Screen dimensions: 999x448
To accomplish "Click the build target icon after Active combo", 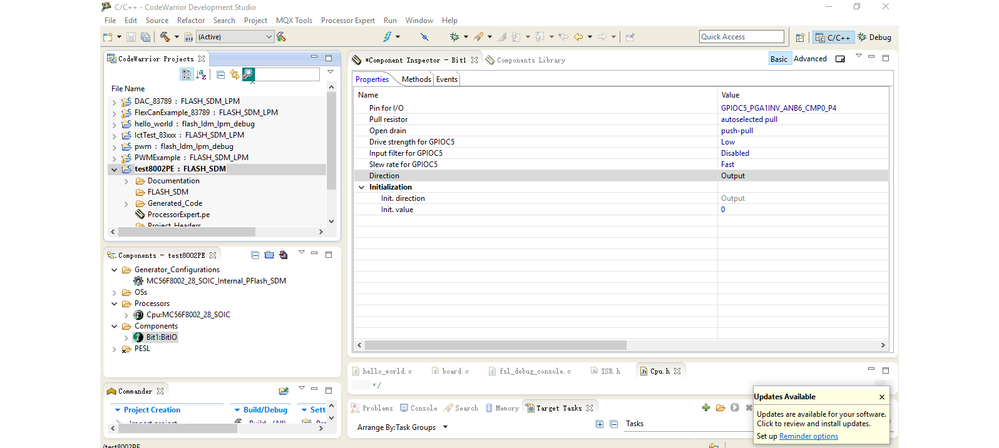I will [281, 37].
